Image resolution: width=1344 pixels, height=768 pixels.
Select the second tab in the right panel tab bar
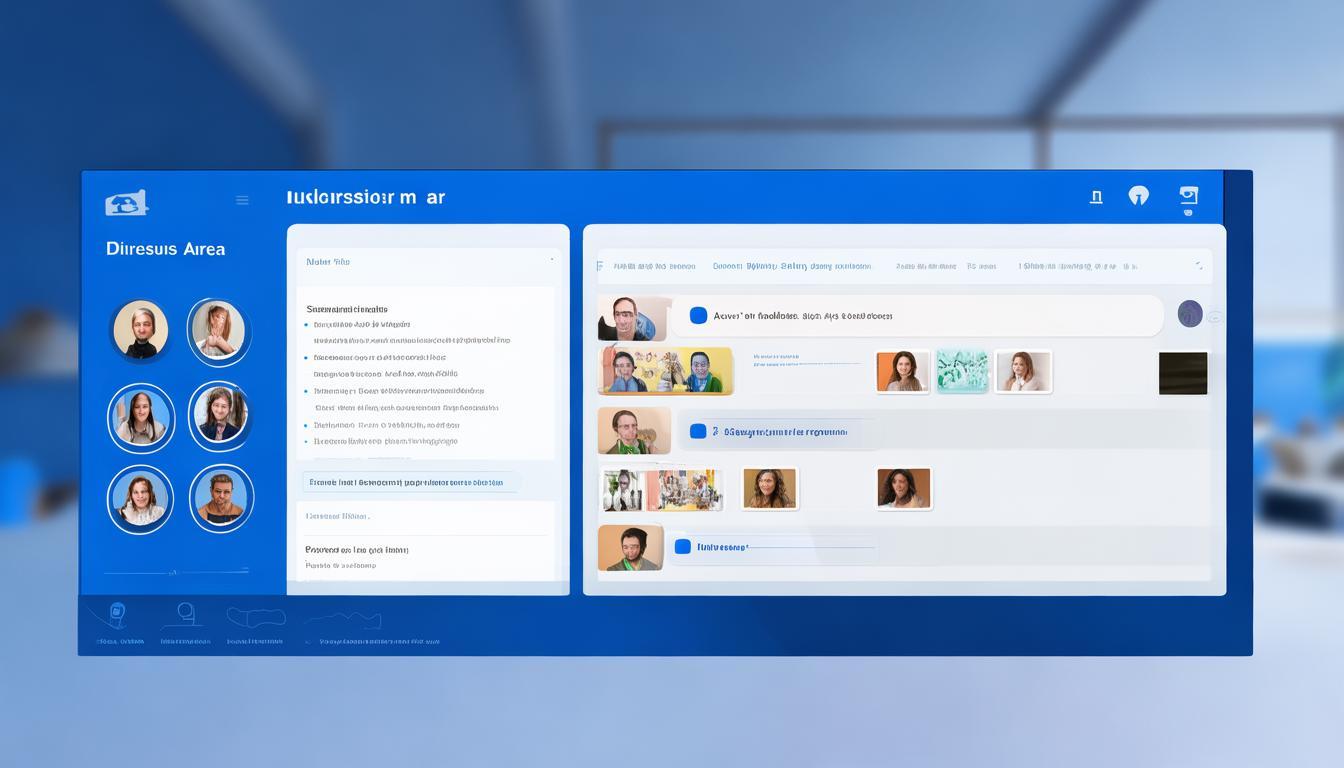[791, 267]
